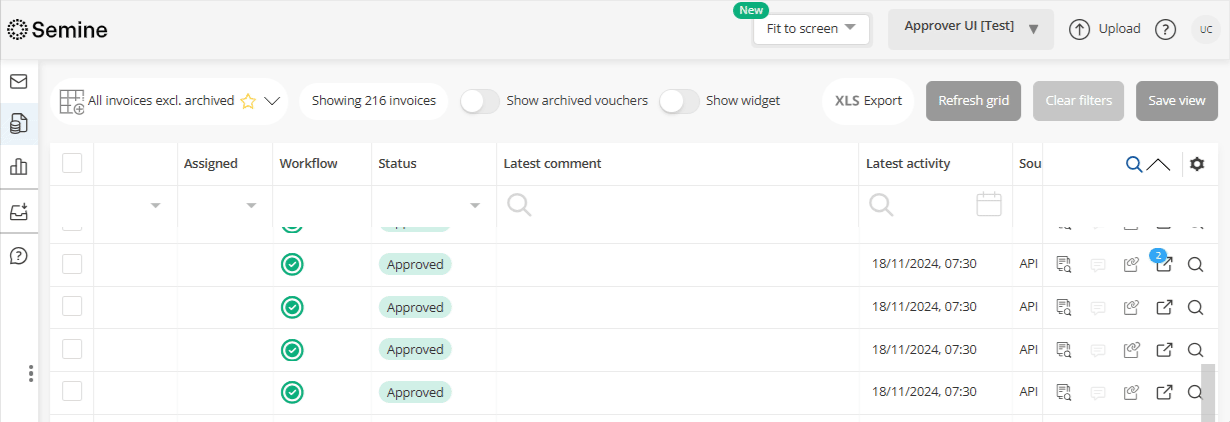This screenshot has height=422, width=1230.
Task: Click the help question mark in top bar
Action: click(1165, 29)
